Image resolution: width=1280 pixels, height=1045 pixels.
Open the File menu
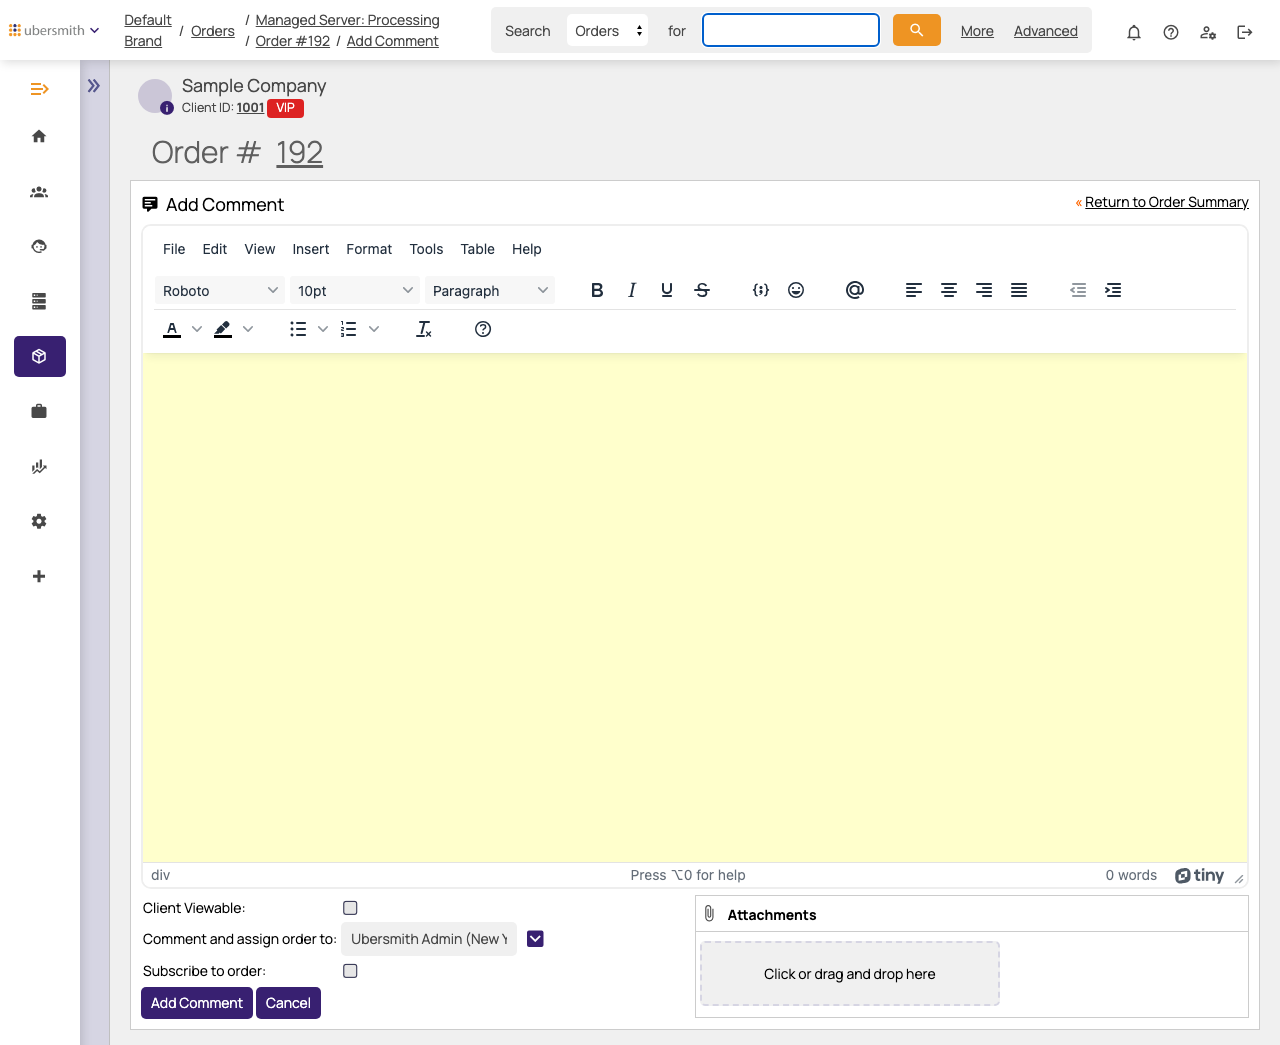[174, 249]
